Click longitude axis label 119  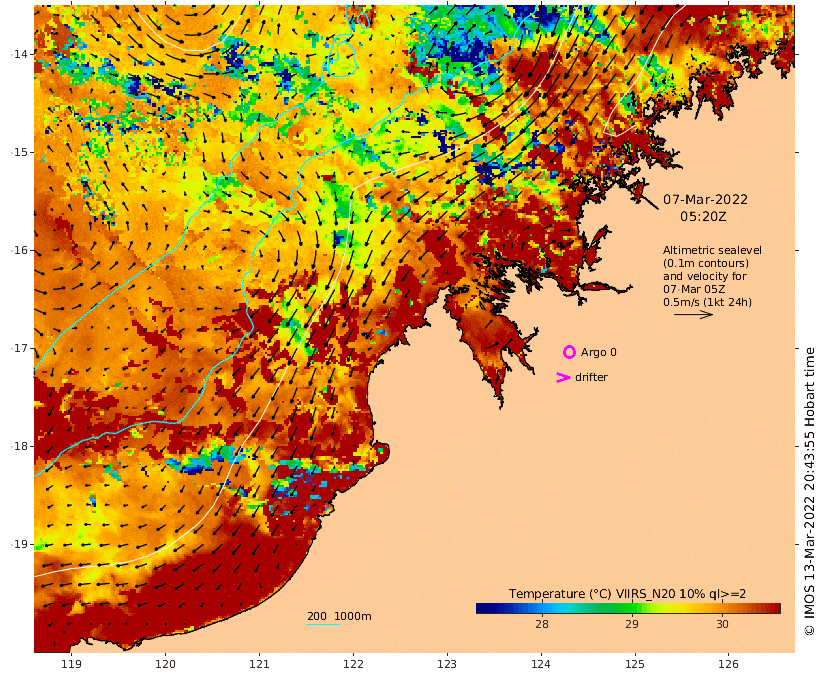point(72,664)
